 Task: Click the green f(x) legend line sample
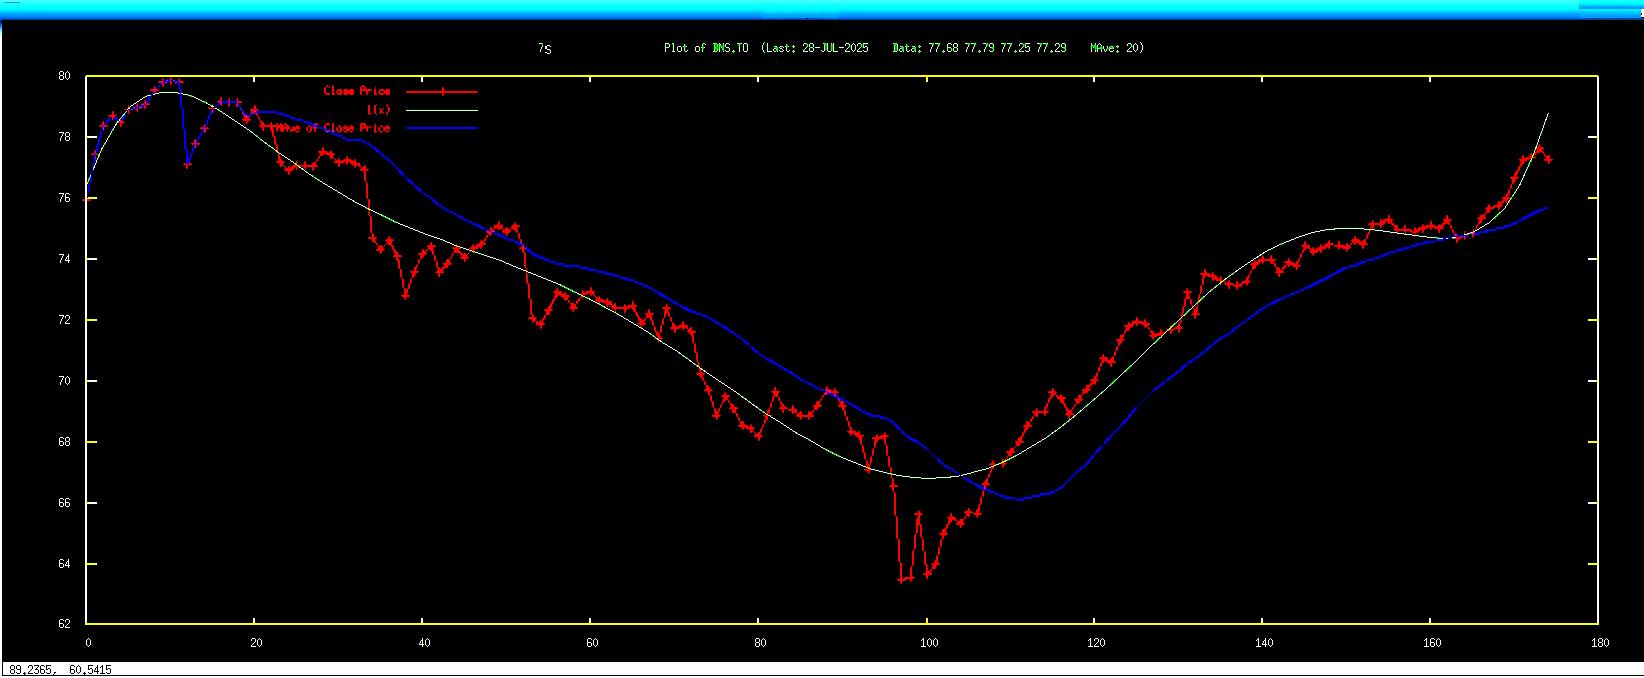pyautogui.click(x=442, y=110)
